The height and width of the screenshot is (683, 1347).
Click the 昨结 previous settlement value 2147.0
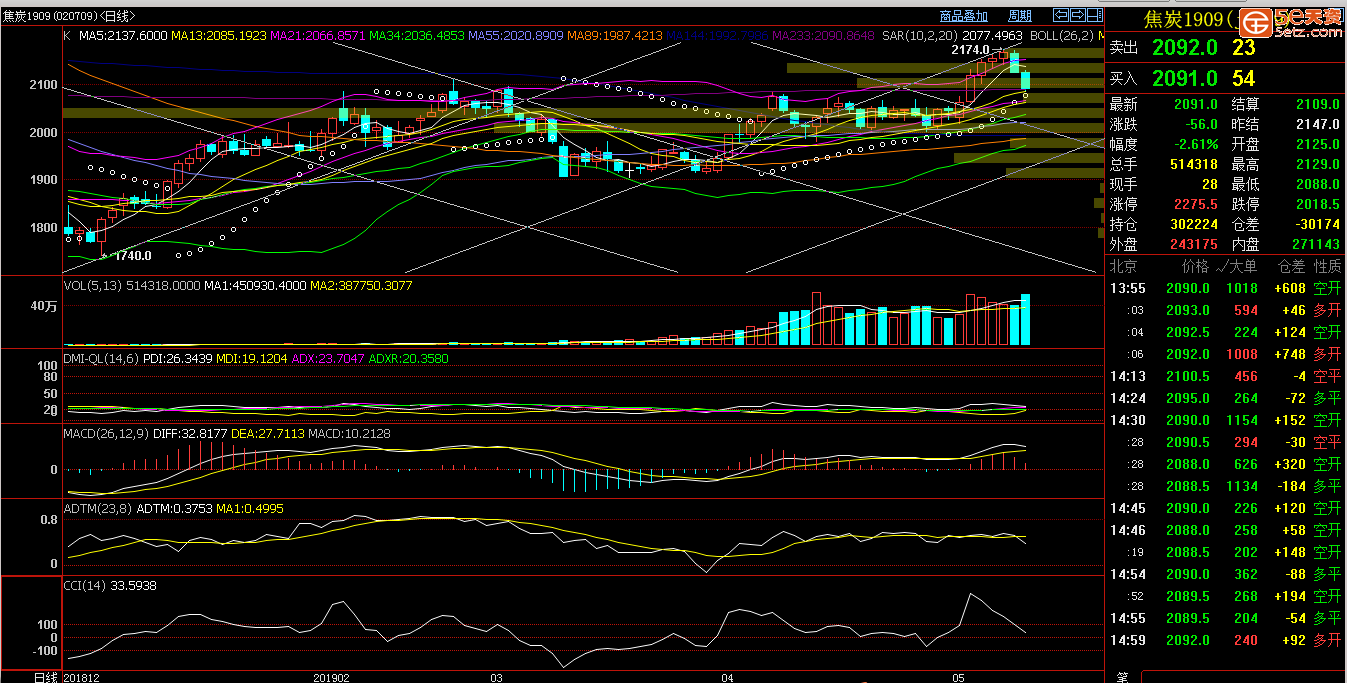point(1318,124)
